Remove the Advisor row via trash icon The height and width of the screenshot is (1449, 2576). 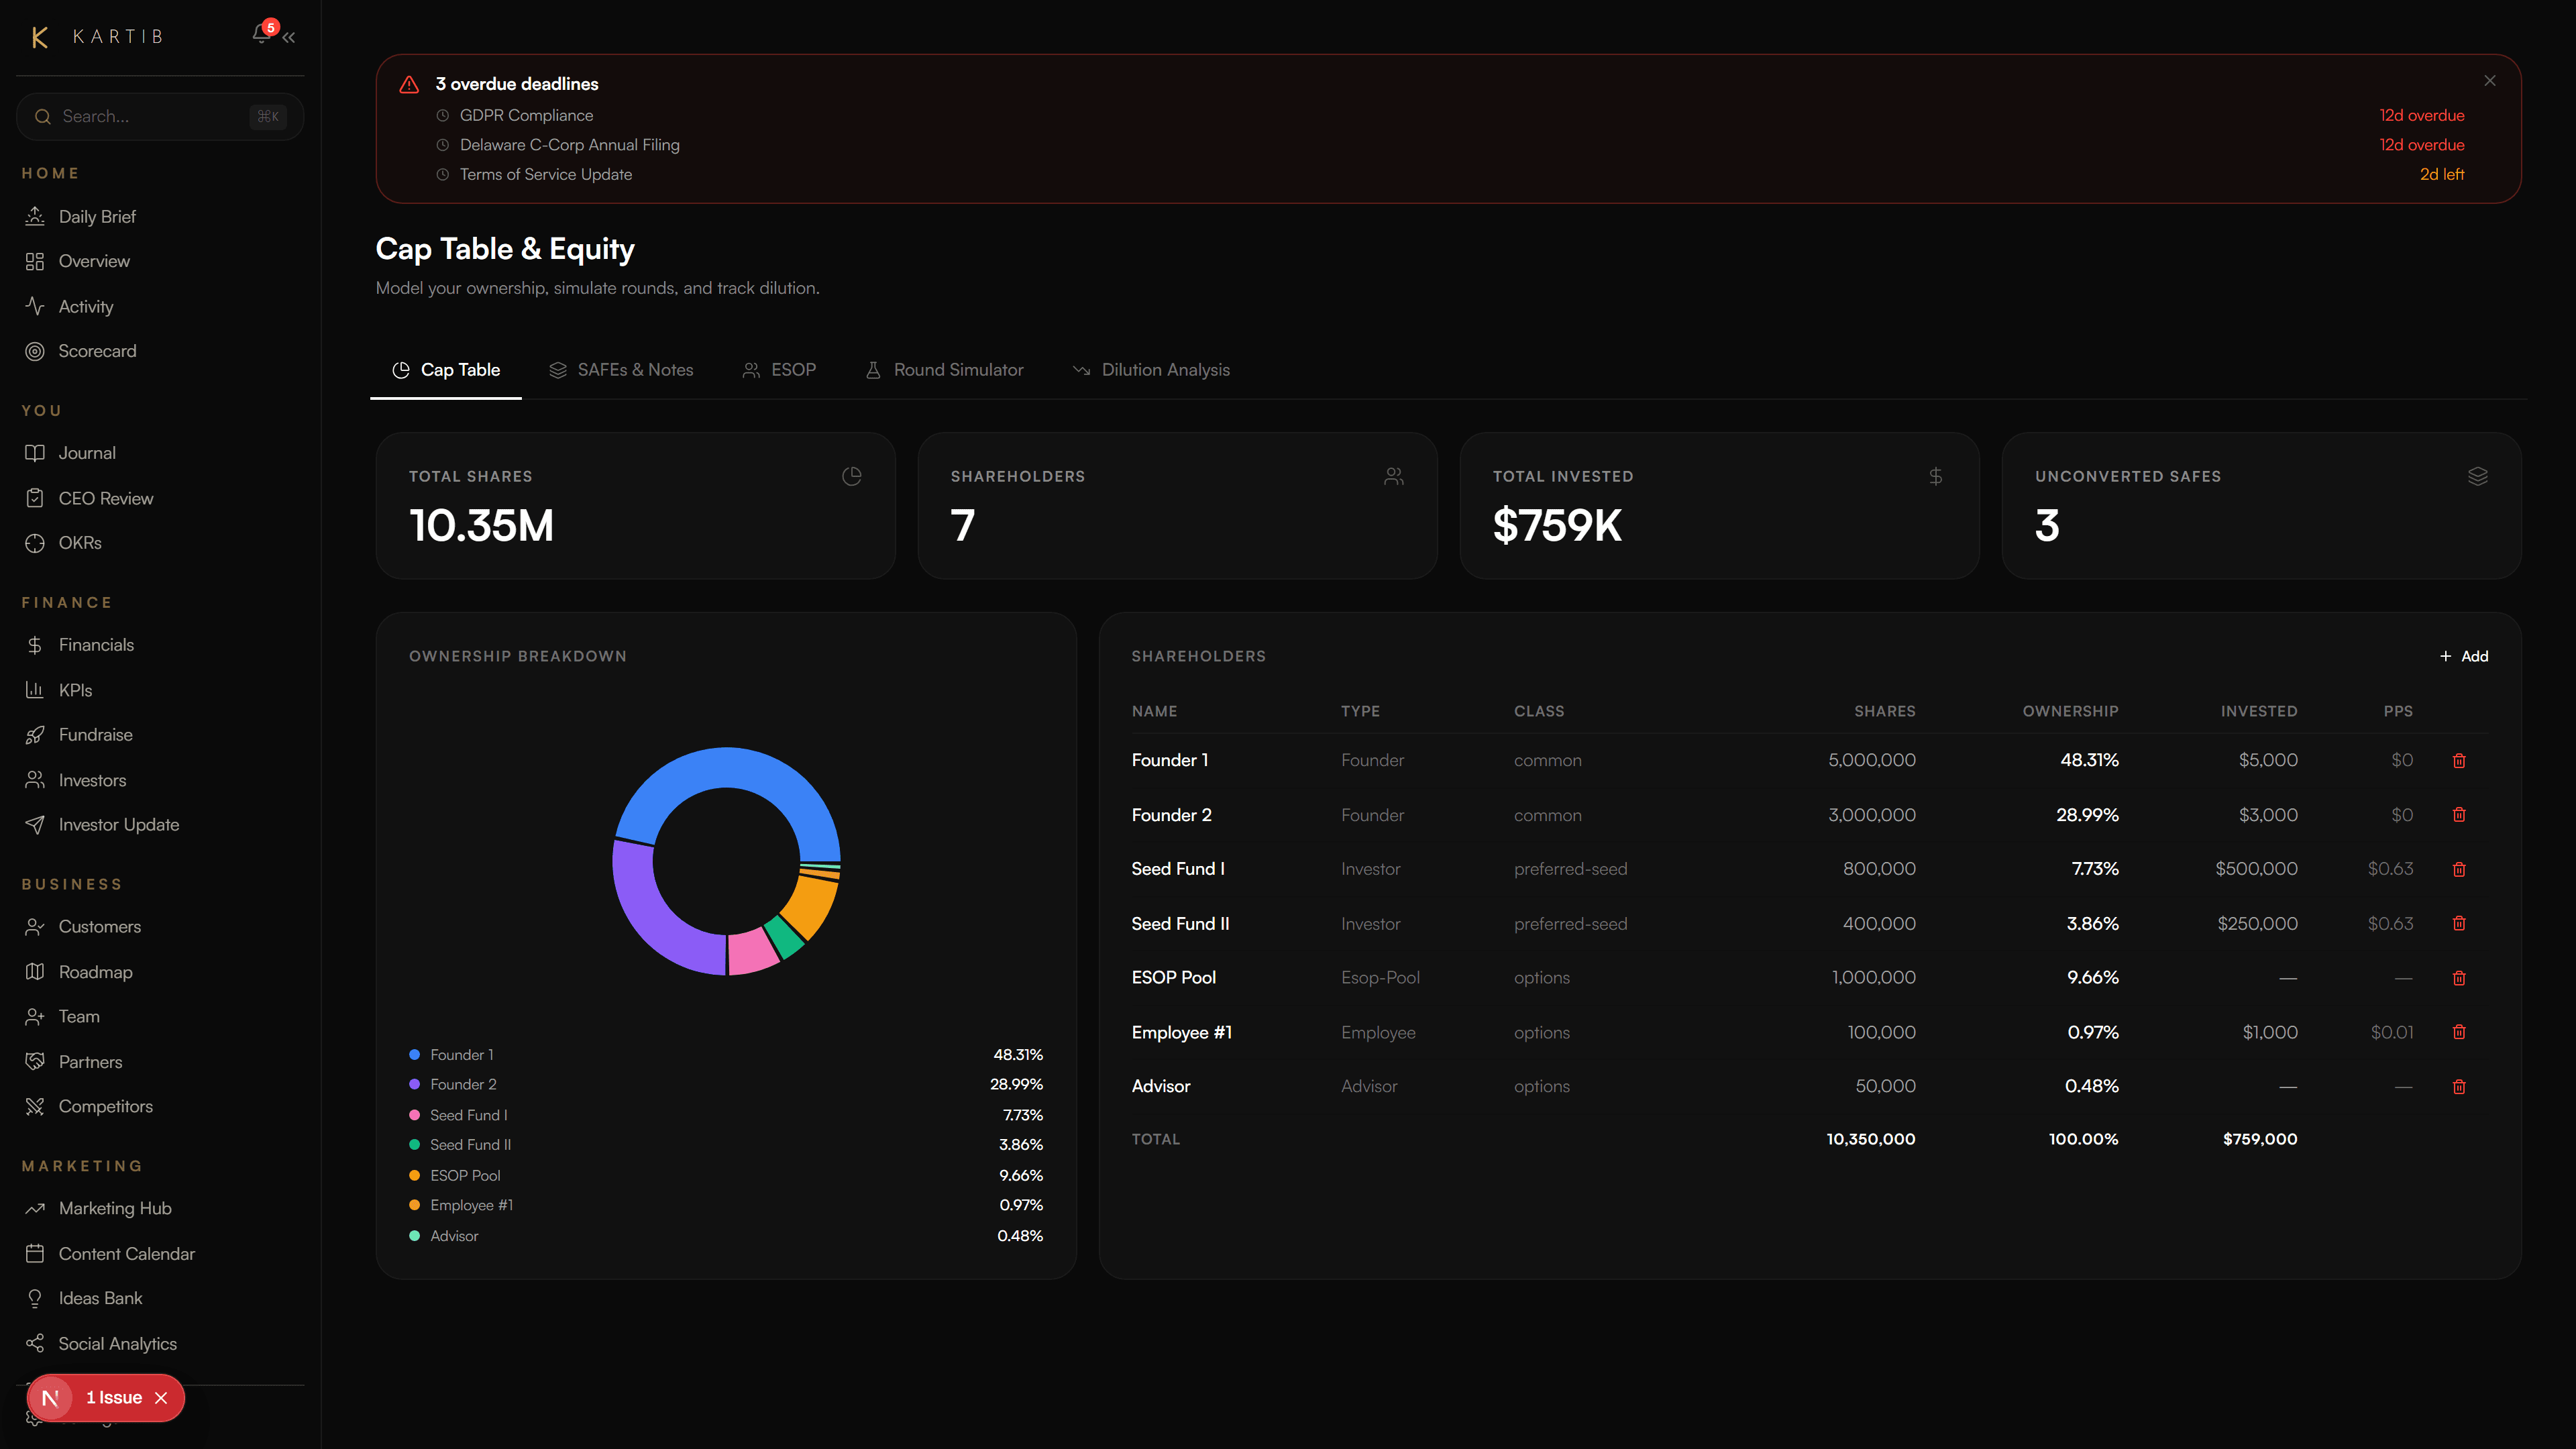click(2459, 1087)
